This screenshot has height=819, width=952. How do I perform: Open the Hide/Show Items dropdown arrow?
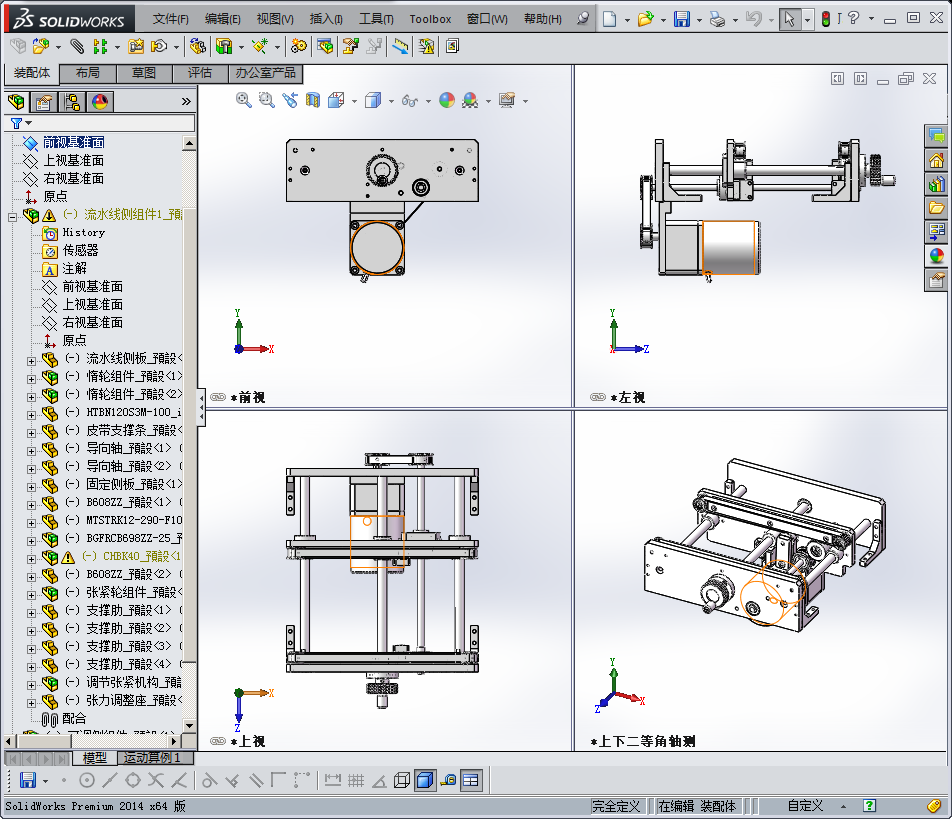point(428,101)
